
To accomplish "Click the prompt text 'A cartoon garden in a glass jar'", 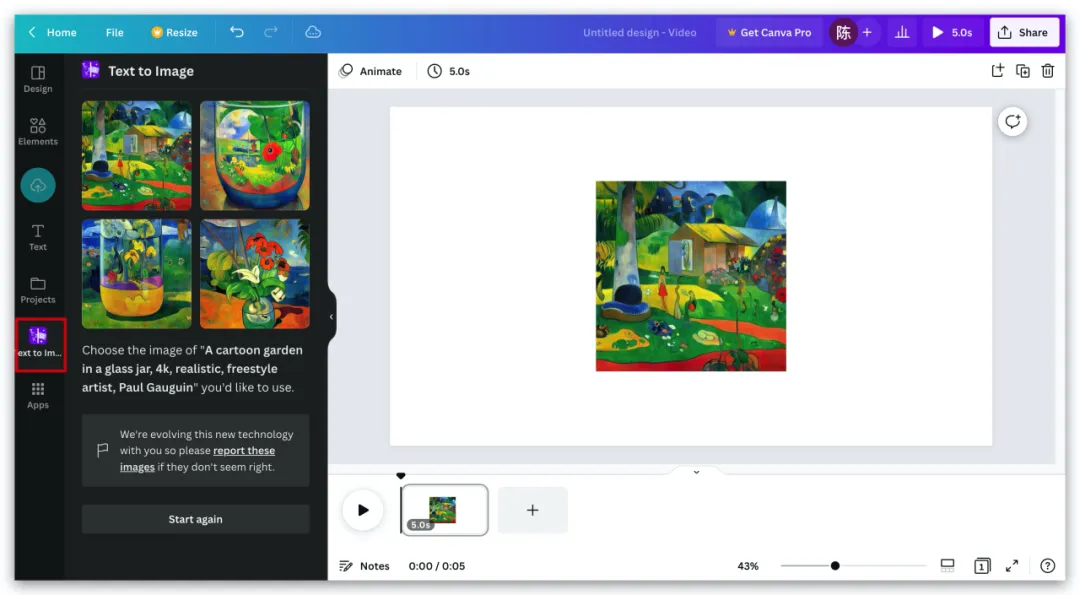I will point(192,359).
